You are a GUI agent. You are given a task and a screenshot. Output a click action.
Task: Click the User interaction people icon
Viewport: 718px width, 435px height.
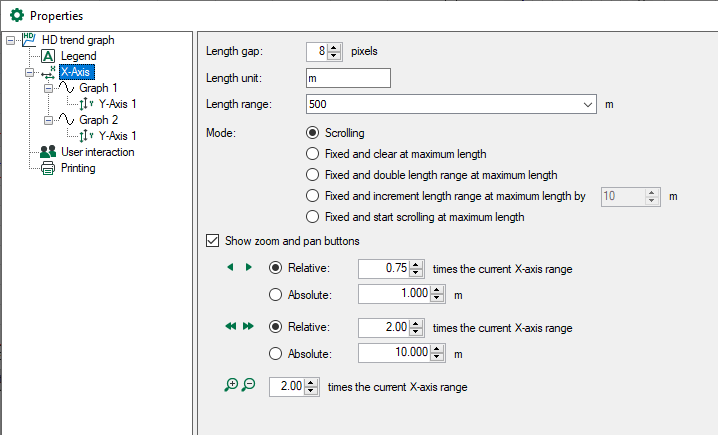click(x=48, y=152)
